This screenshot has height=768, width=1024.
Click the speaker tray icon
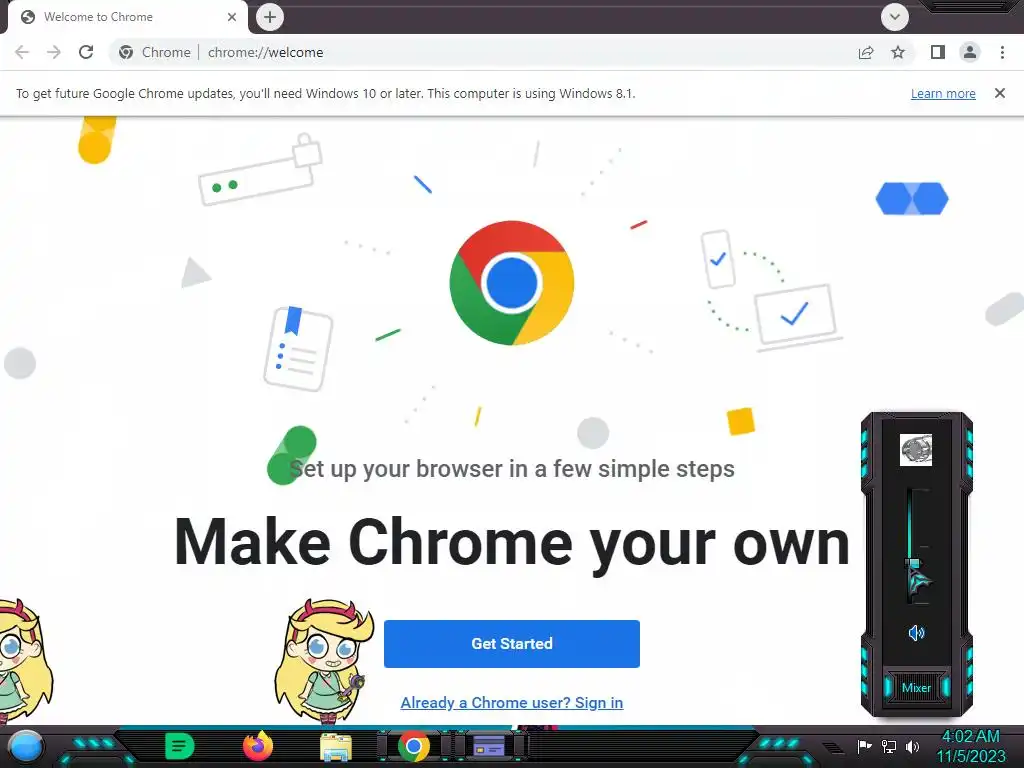(x=913, y=746)
